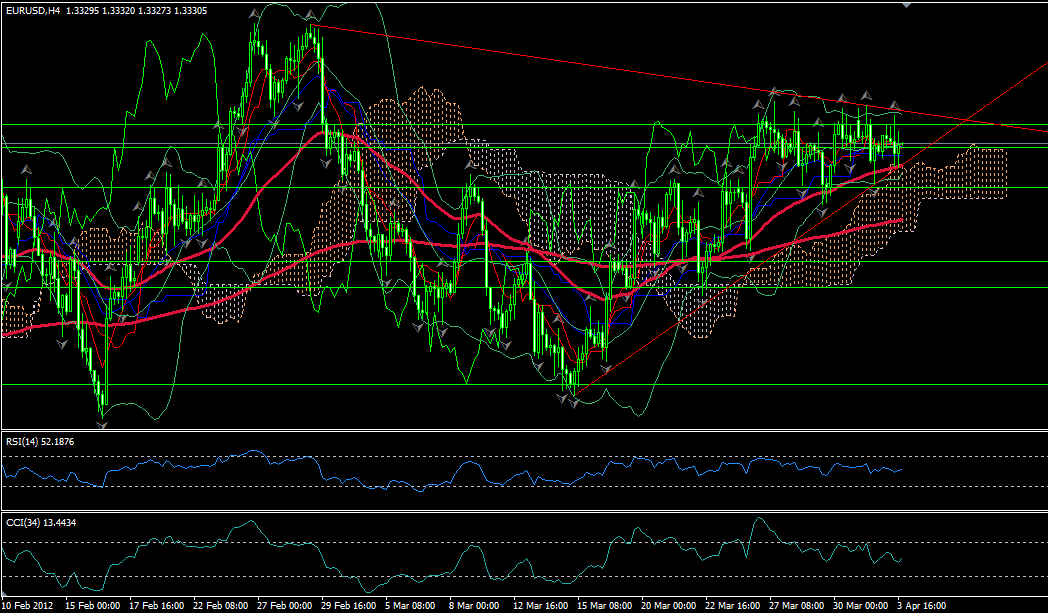The width and height of the screenshot is (1048, 613).
Task: Click the point where the two red trendlines cross
Action: click(968, 122)
